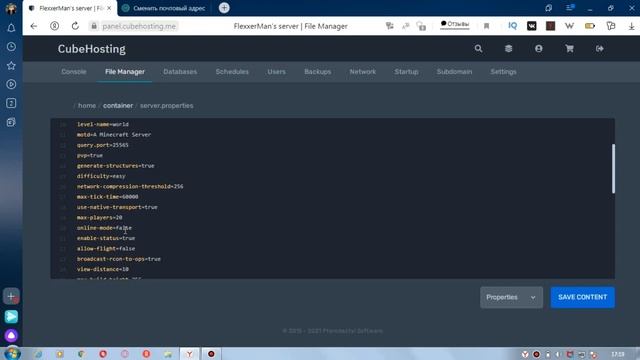
Task: Open favorites star icon in sidebar
Action: point(11,65)
